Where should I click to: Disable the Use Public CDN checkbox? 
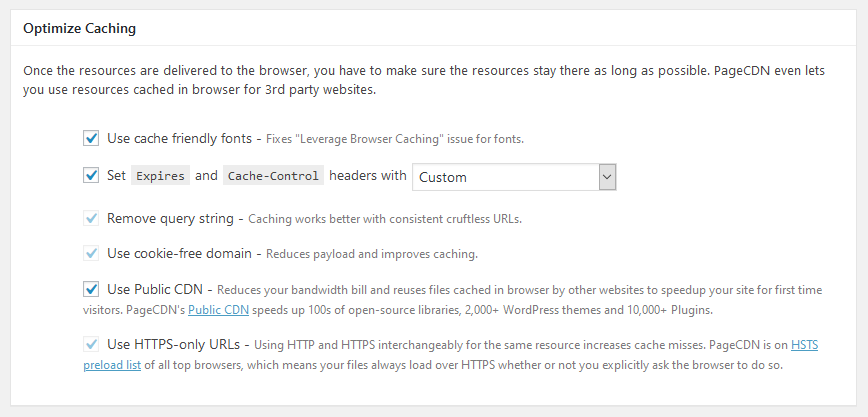(91, 290)
